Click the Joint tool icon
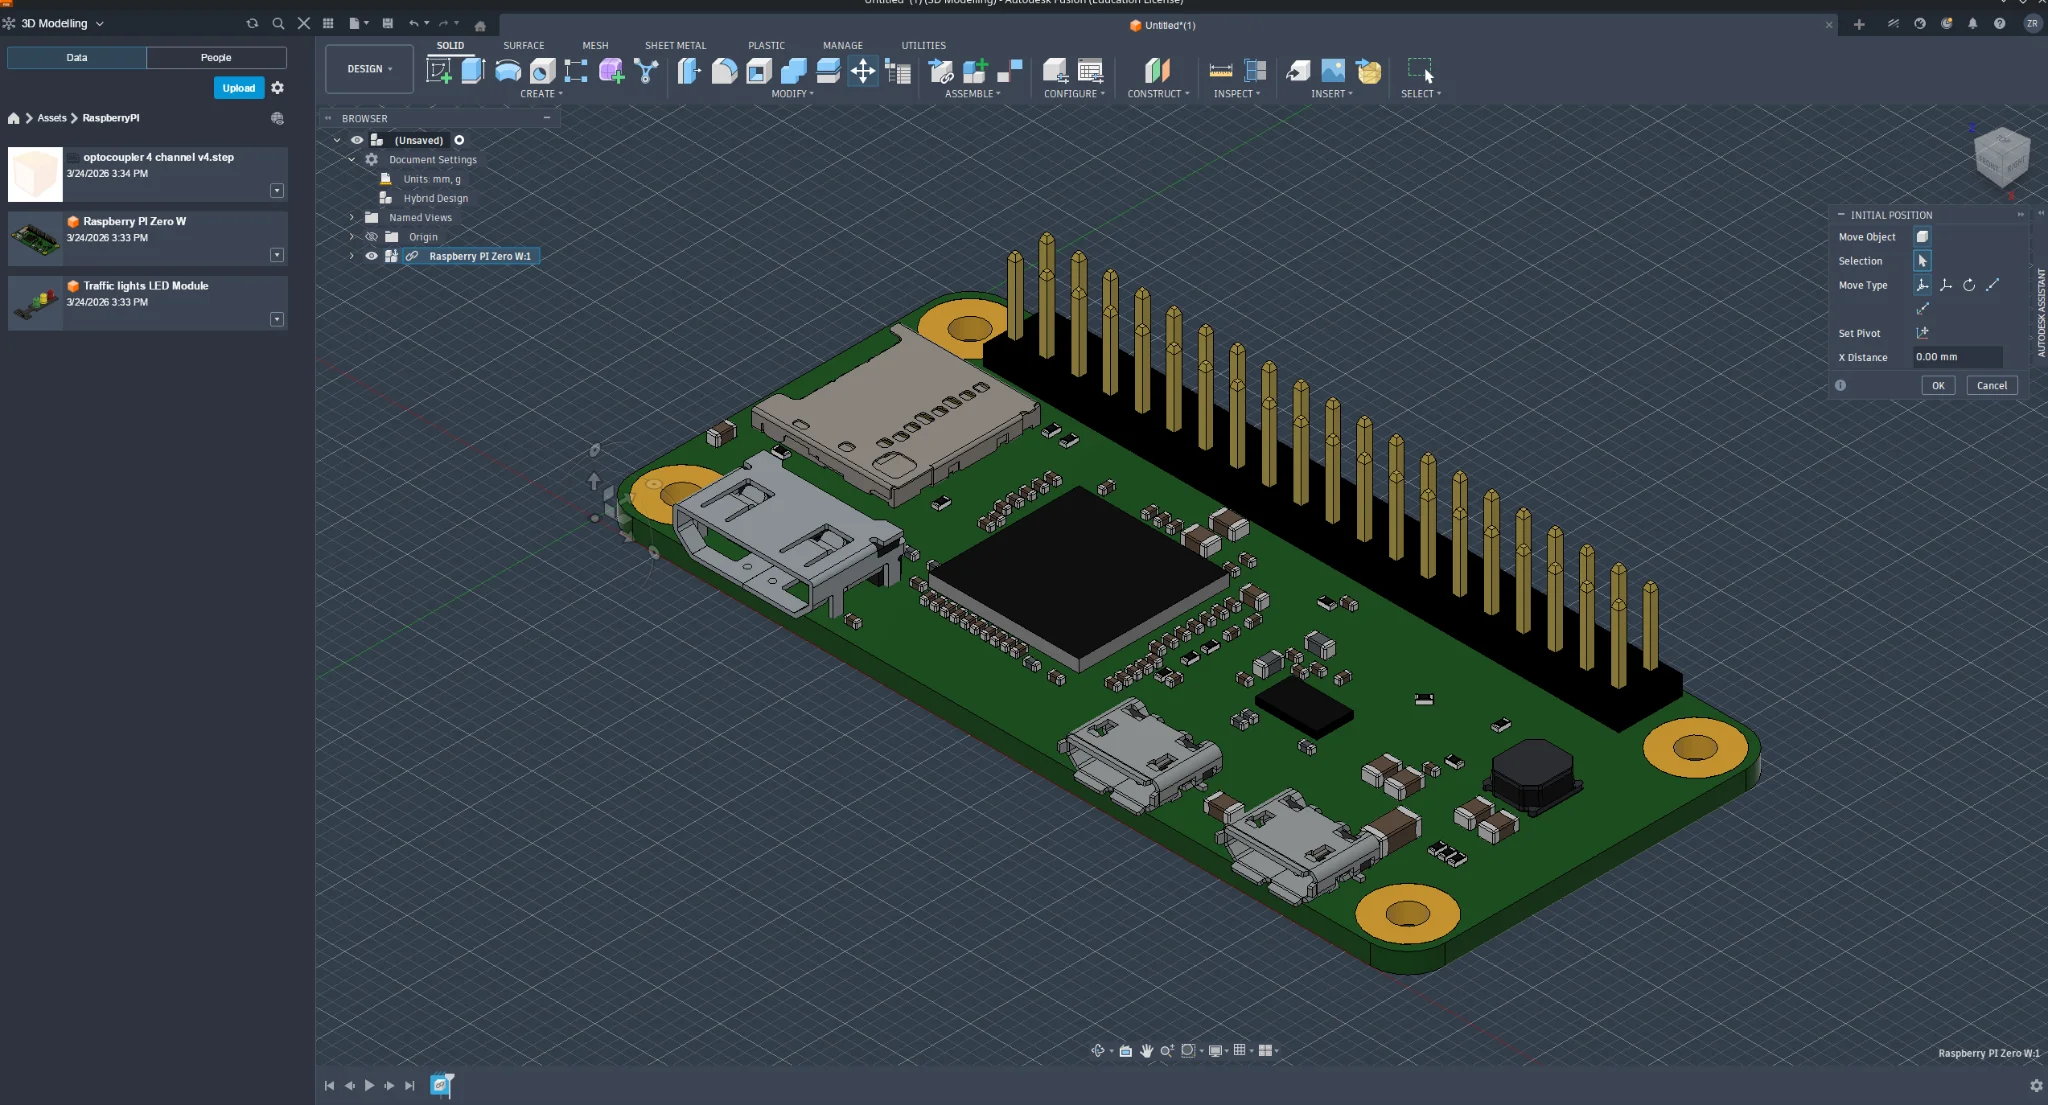The height and width of the screenshot is (1105, 2048). pyautogui.click(x=1009, y=70)
